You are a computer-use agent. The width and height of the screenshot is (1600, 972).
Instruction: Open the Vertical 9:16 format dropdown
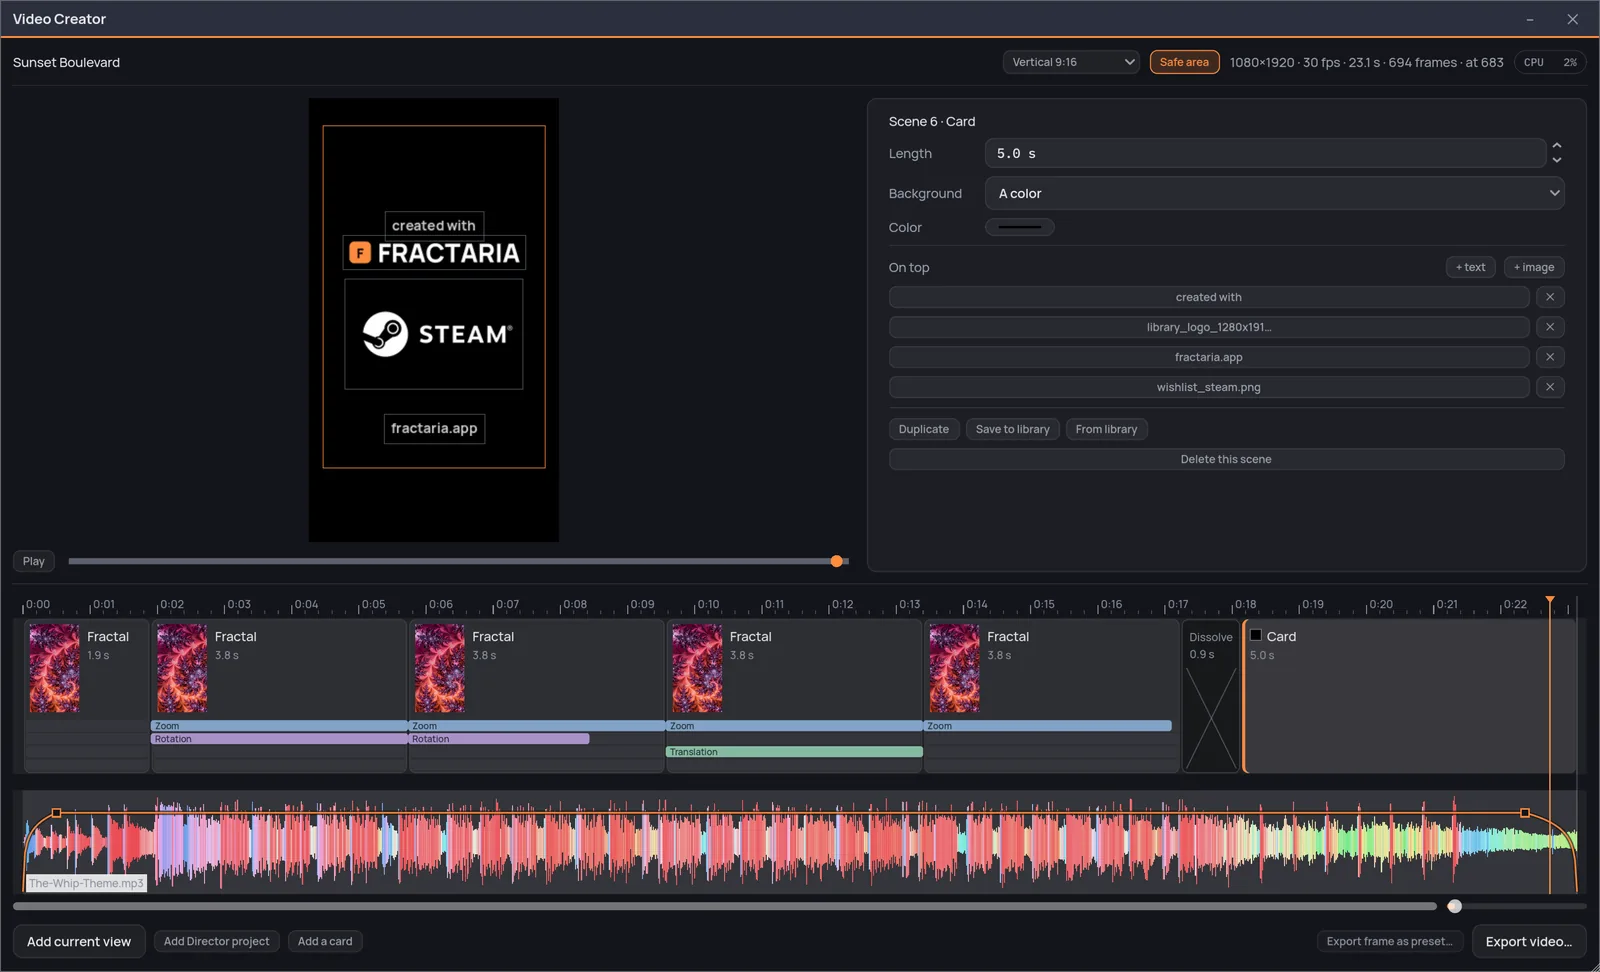pyautogui.click(x=1071, y=62)
